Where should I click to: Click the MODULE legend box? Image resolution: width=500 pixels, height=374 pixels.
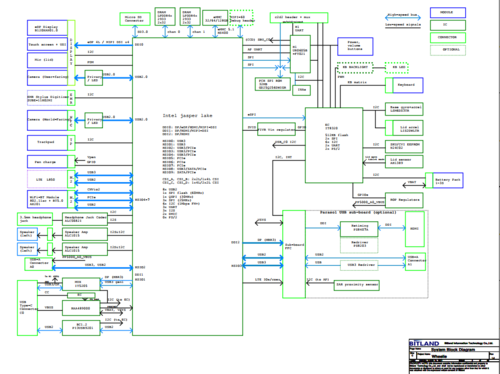448,13
